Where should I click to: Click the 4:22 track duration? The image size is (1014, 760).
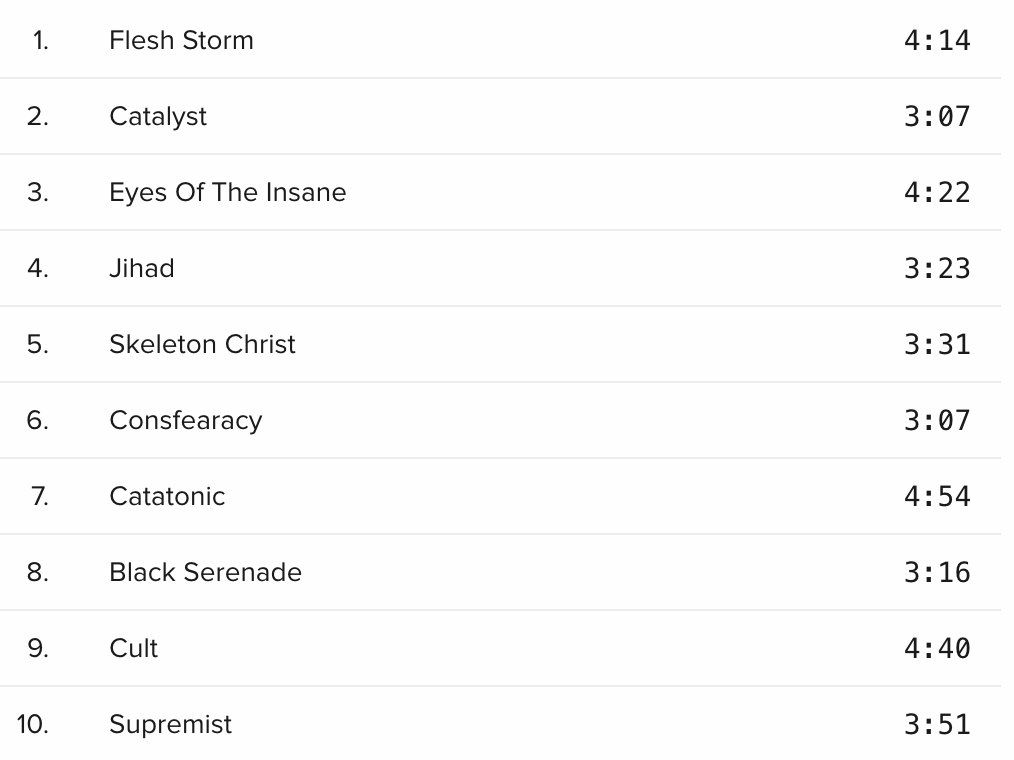tap(937, 193)
